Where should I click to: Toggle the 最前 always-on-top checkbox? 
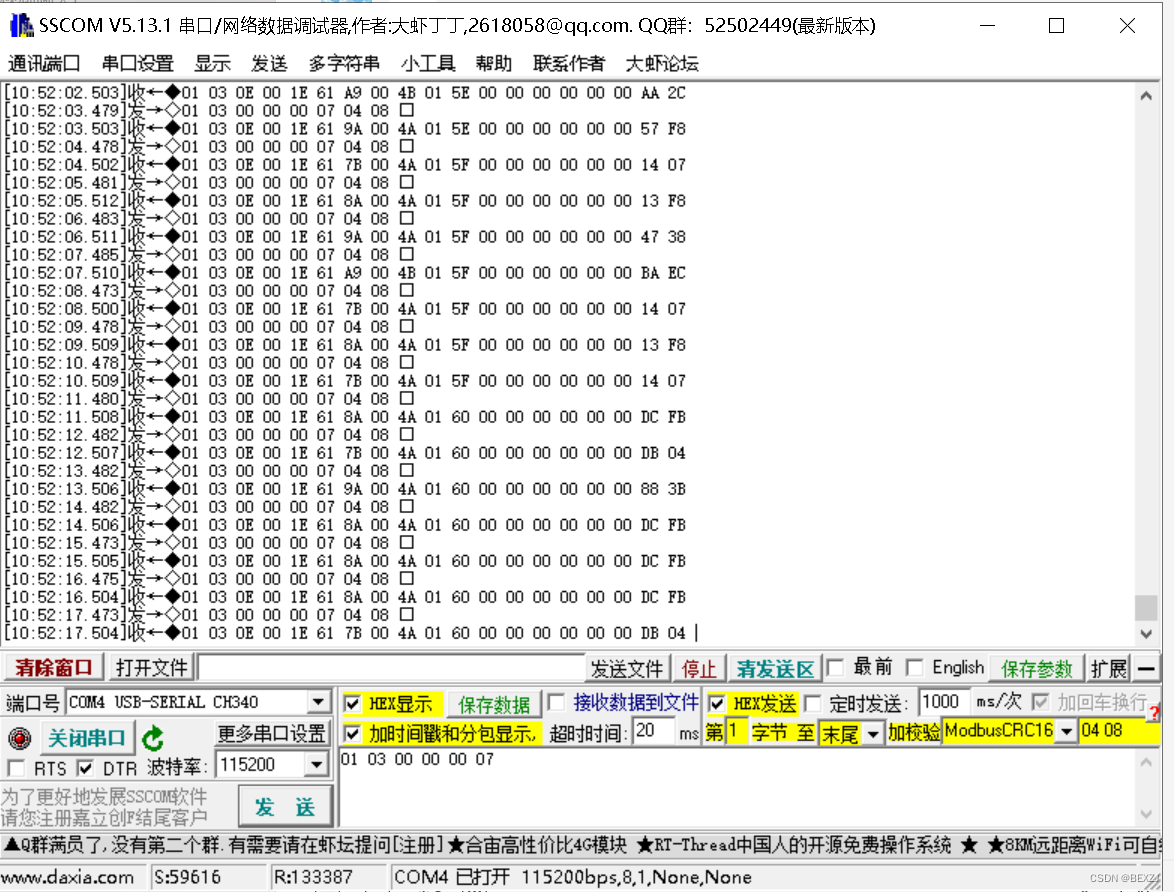click(836, 667)
